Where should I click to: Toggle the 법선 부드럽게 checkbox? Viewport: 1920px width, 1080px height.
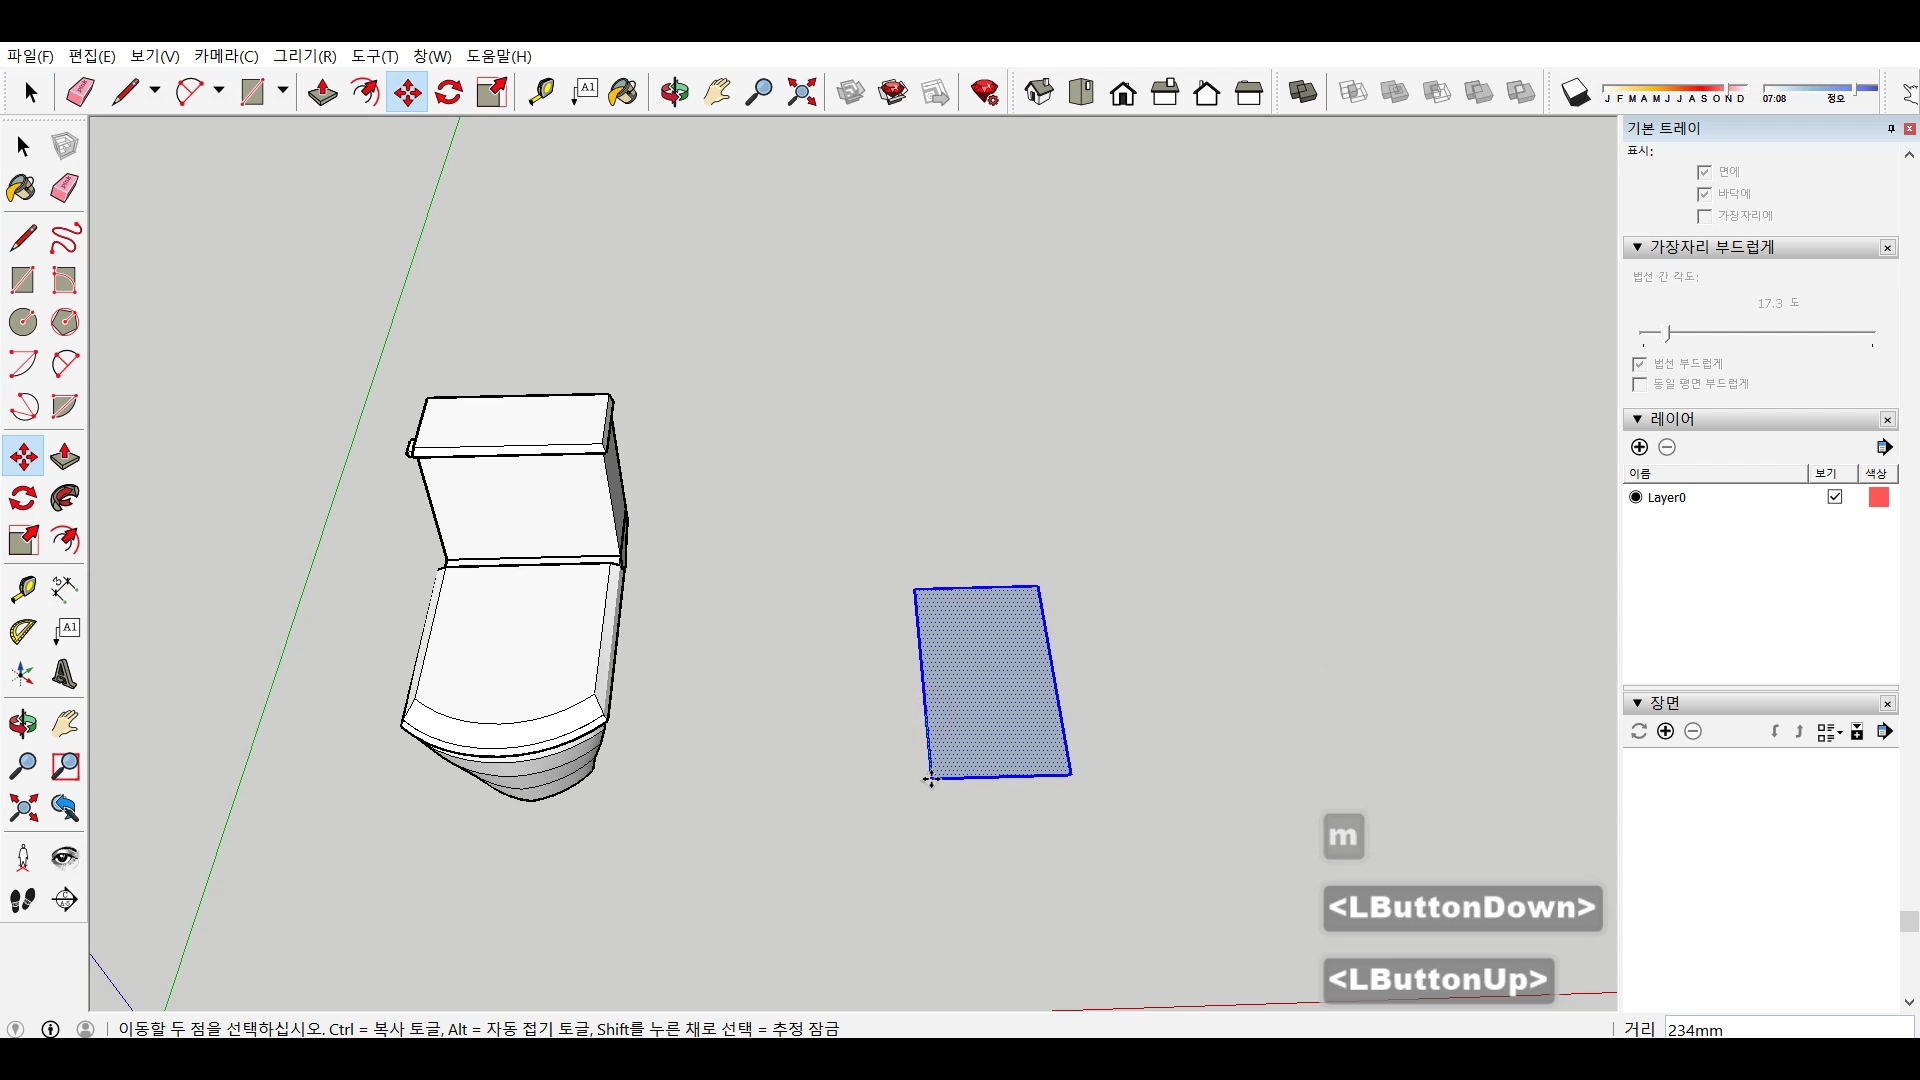(1639, 364)
